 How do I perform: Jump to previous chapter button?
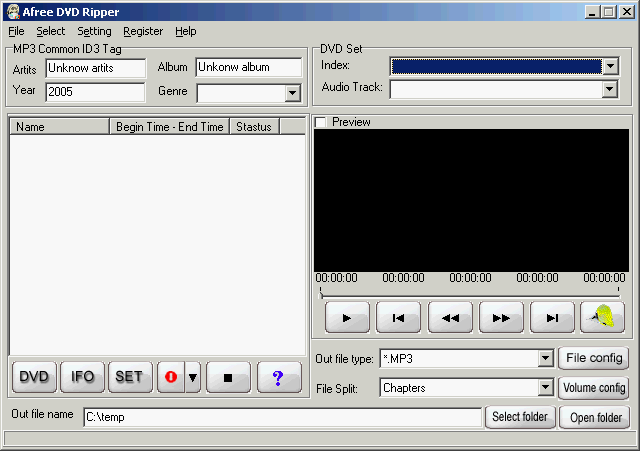tap(398, 318)
